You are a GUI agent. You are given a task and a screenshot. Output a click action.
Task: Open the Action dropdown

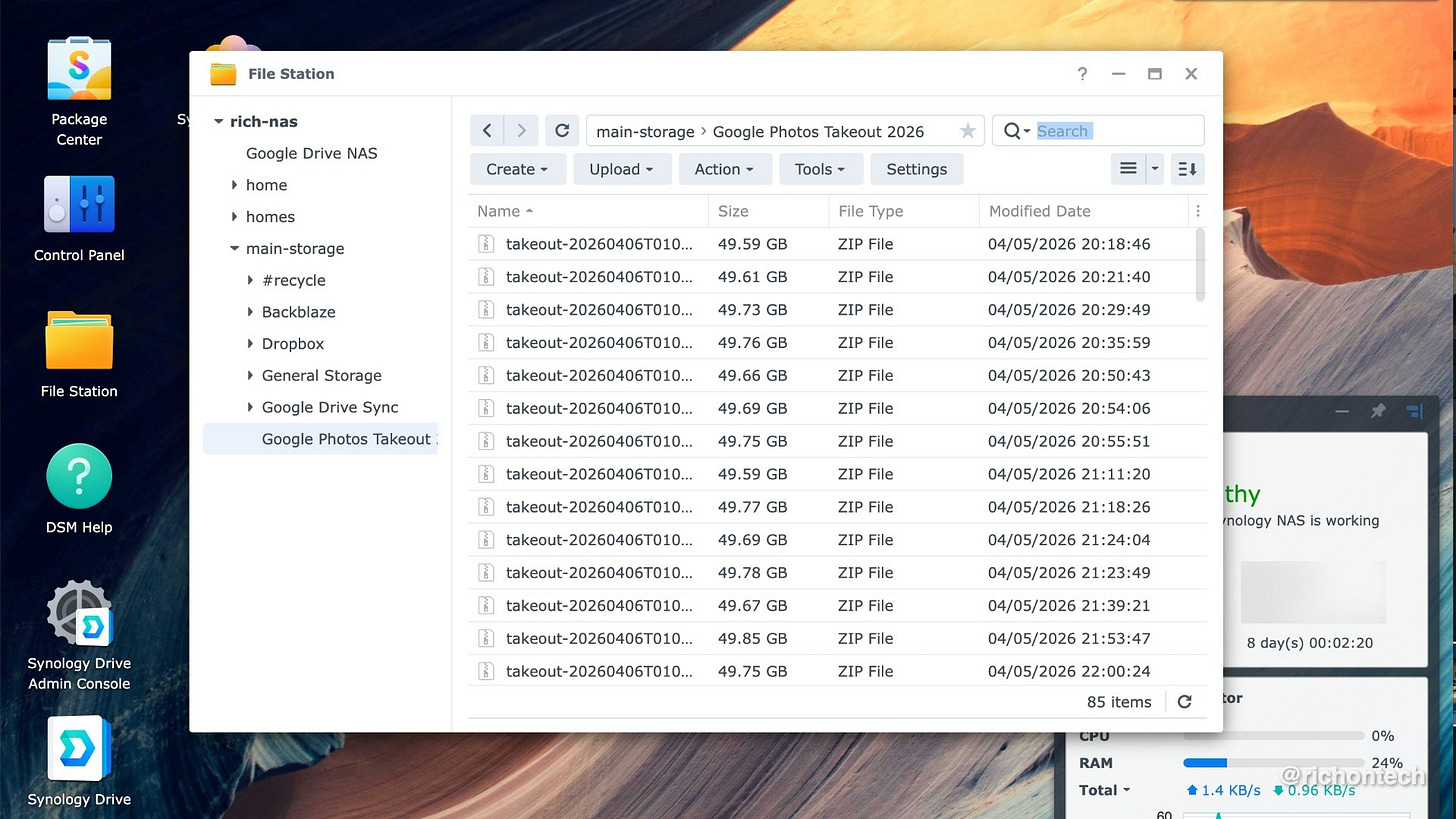click(725, 169)
